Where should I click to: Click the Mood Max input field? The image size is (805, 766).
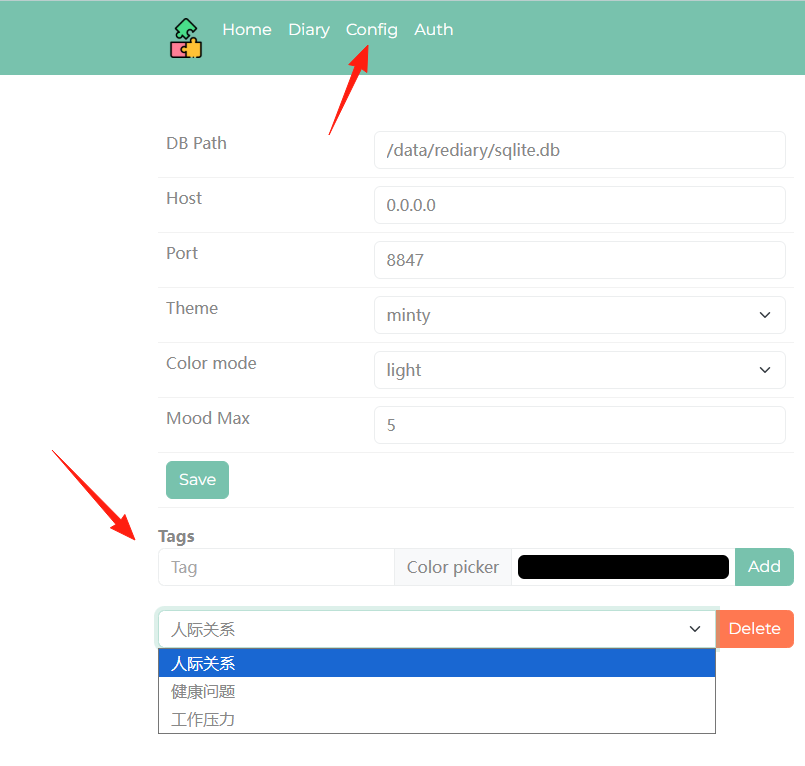(x=580, y=425)
